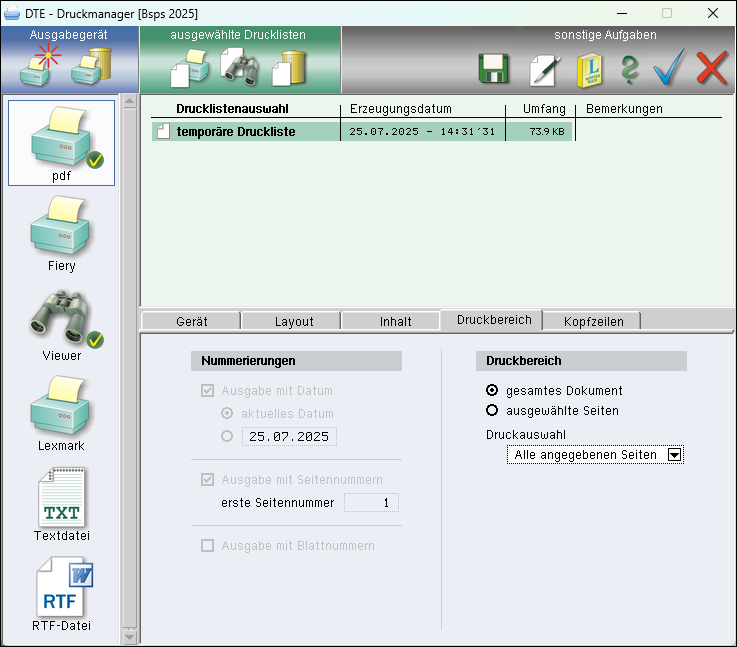The height and width of the screenshot is (647, 737).
Task: Select the RTF-Datei output device
Action: click(61, 594)
